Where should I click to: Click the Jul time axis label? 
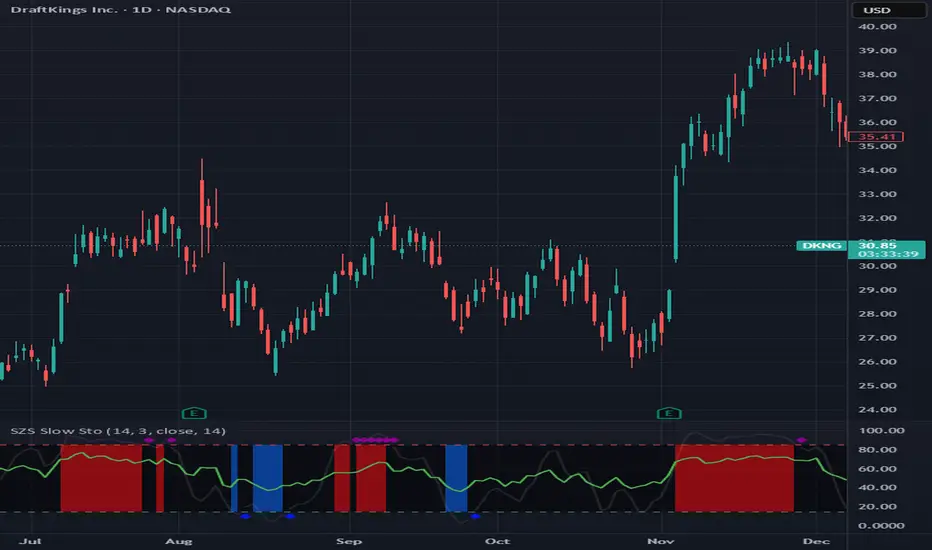[x=30, y=541]
